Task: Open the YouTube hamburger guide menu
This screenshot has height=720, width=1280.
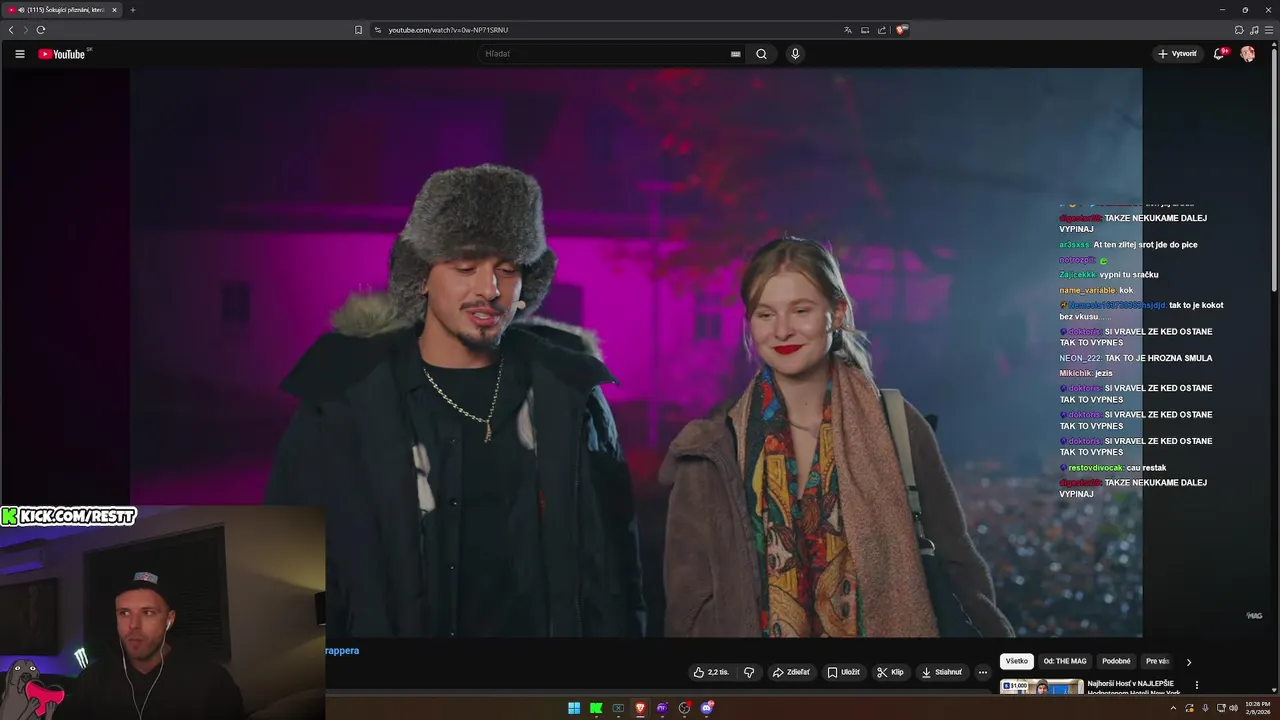Action: click(19, 54)
